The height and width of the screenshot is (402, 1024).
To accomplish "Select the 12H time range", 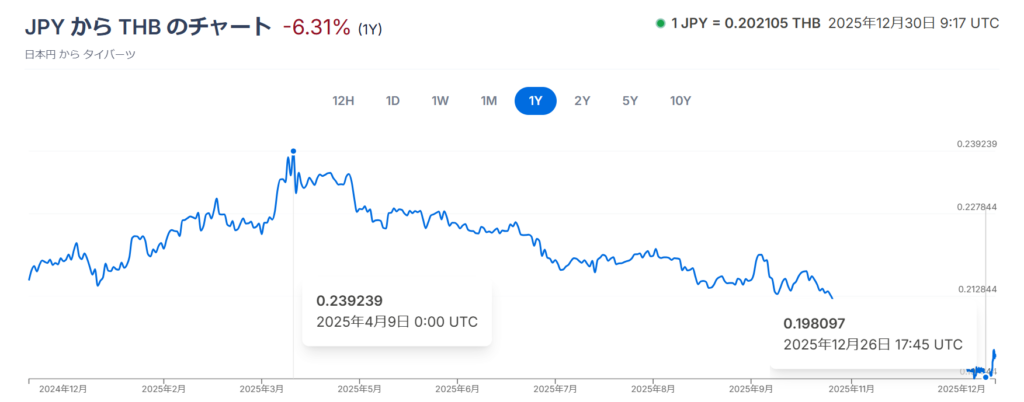I will [344, 101].
